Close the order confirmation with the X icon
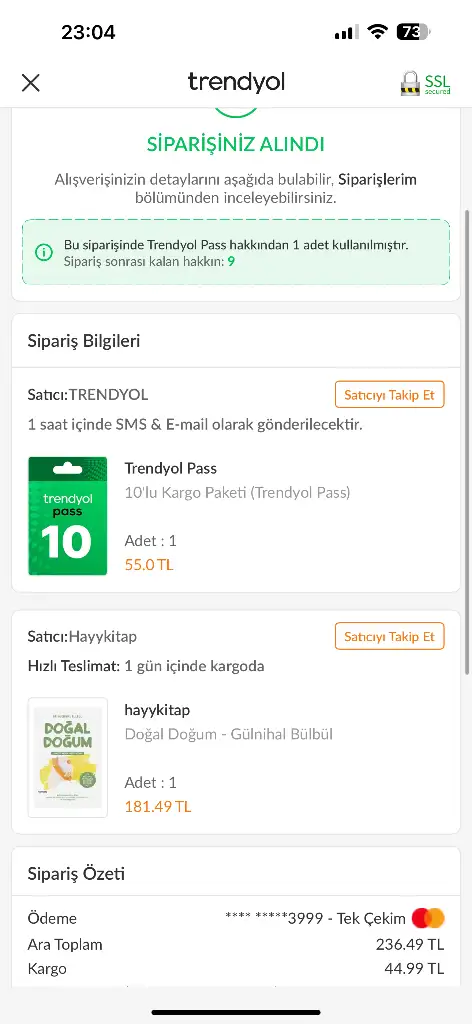 click(31, 83)
